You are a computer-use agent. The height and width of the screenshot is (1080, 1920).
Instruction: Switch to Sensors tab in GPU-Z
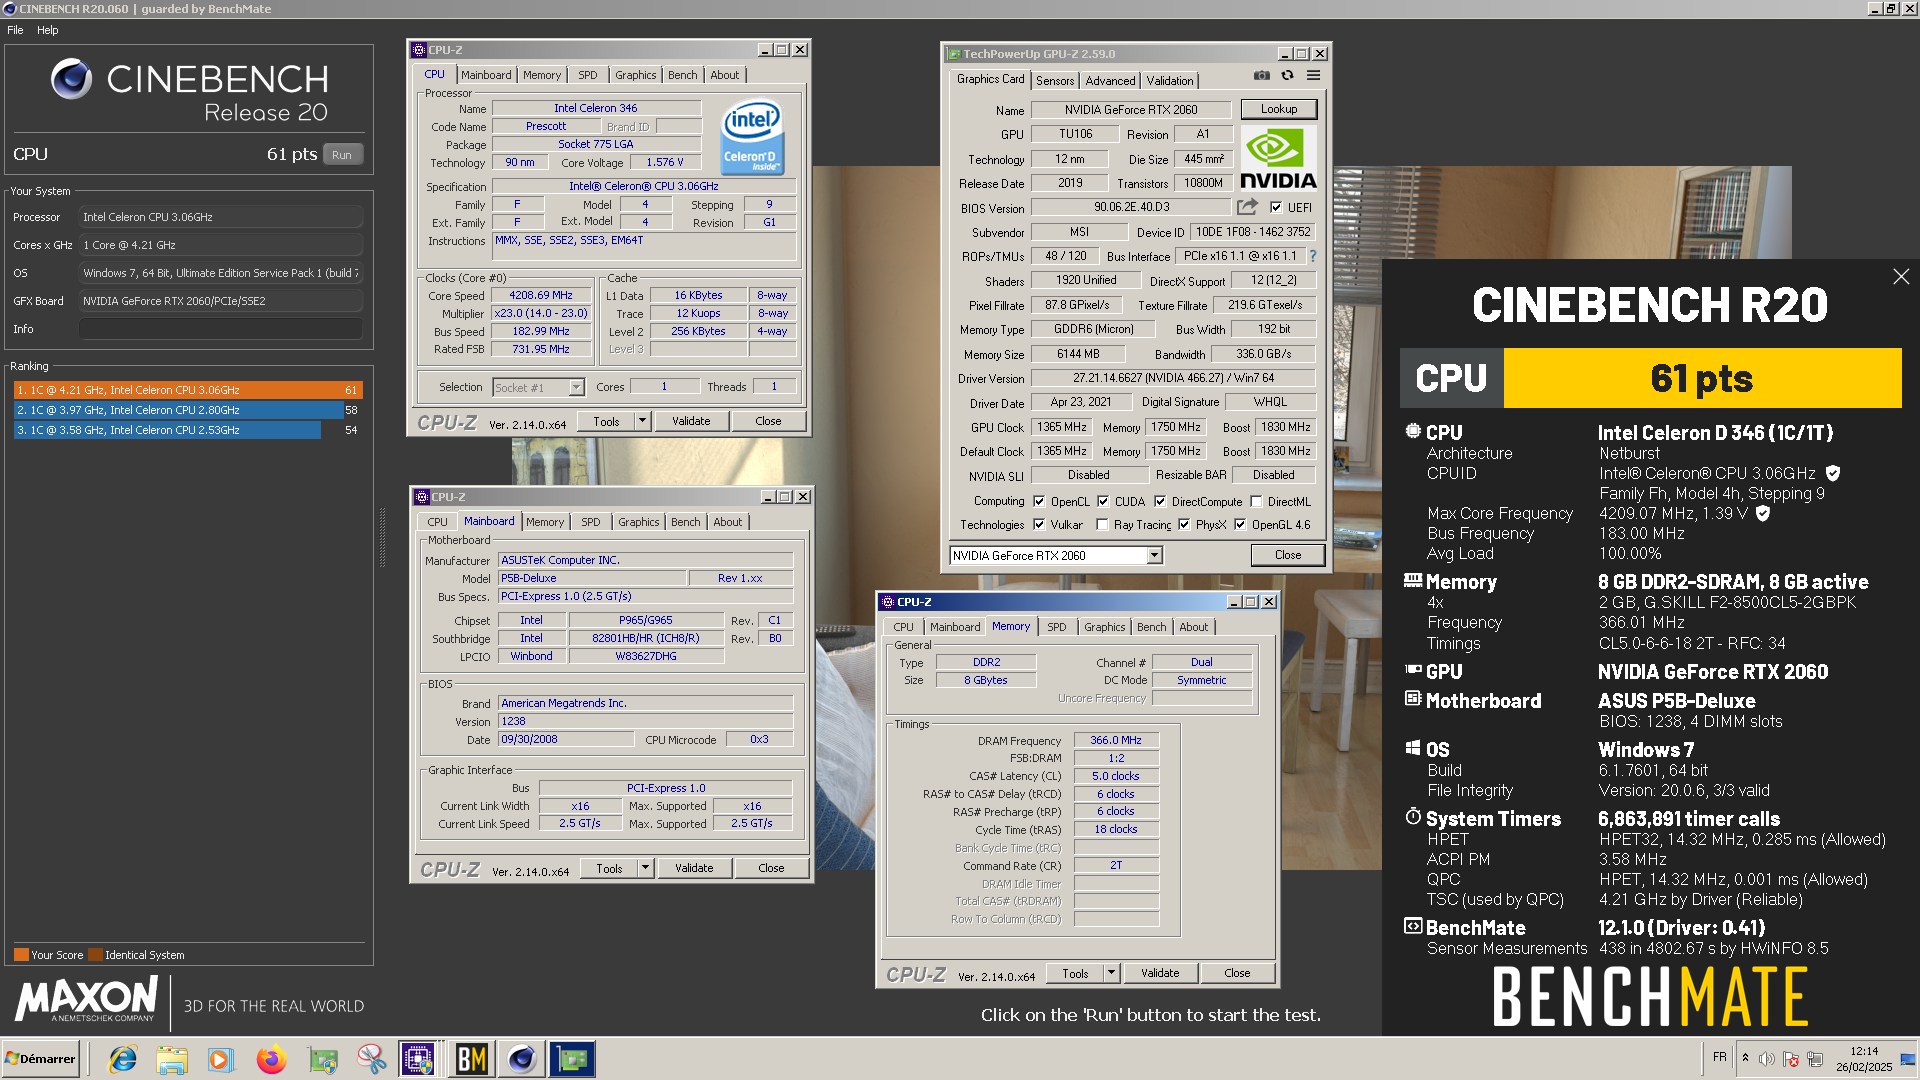1054,81
